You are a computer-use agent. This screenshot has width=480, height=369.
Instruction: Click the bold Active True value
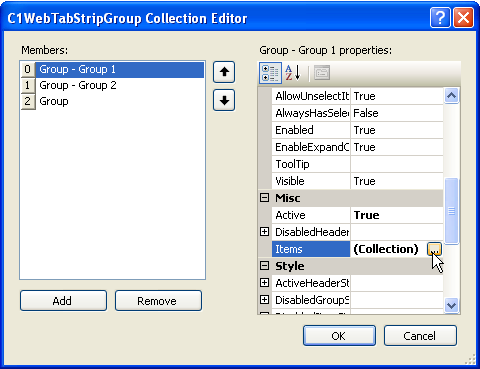coord(397,215)
